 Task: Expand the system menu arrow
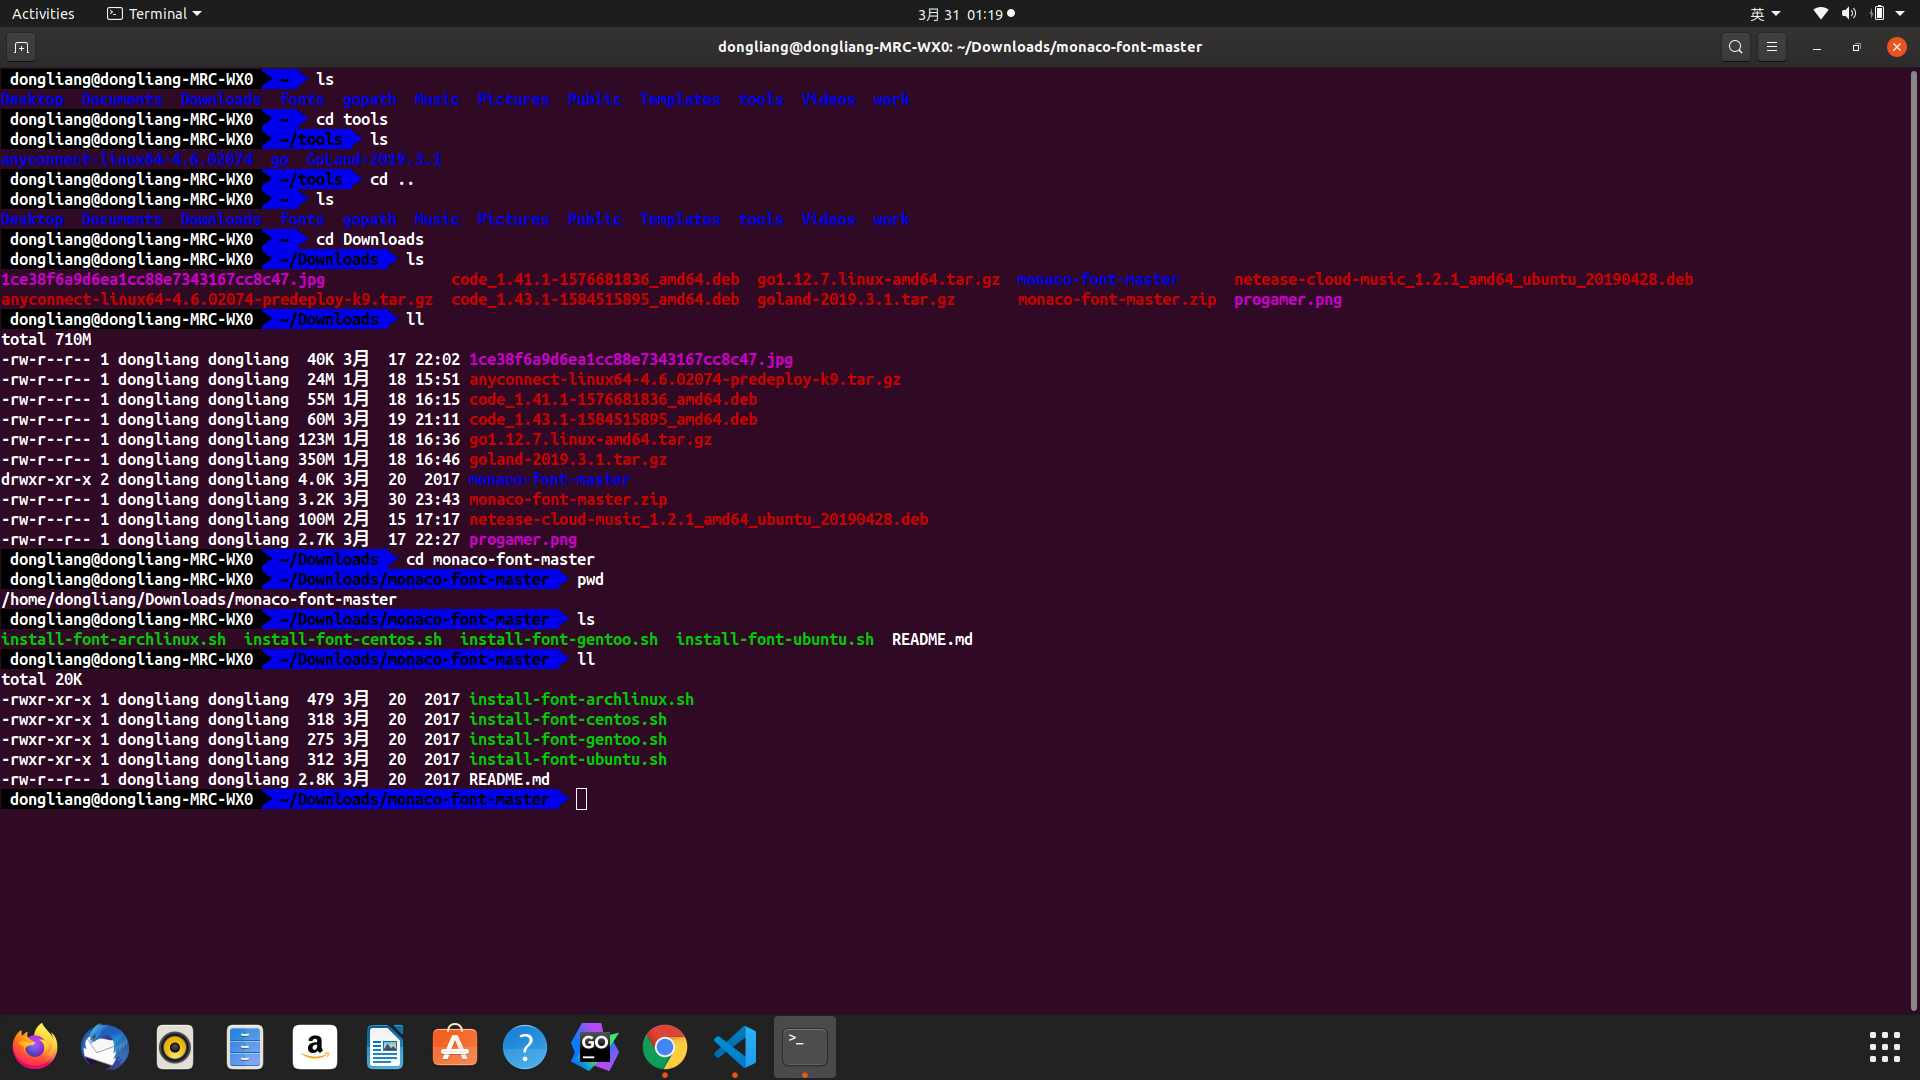1900,14
